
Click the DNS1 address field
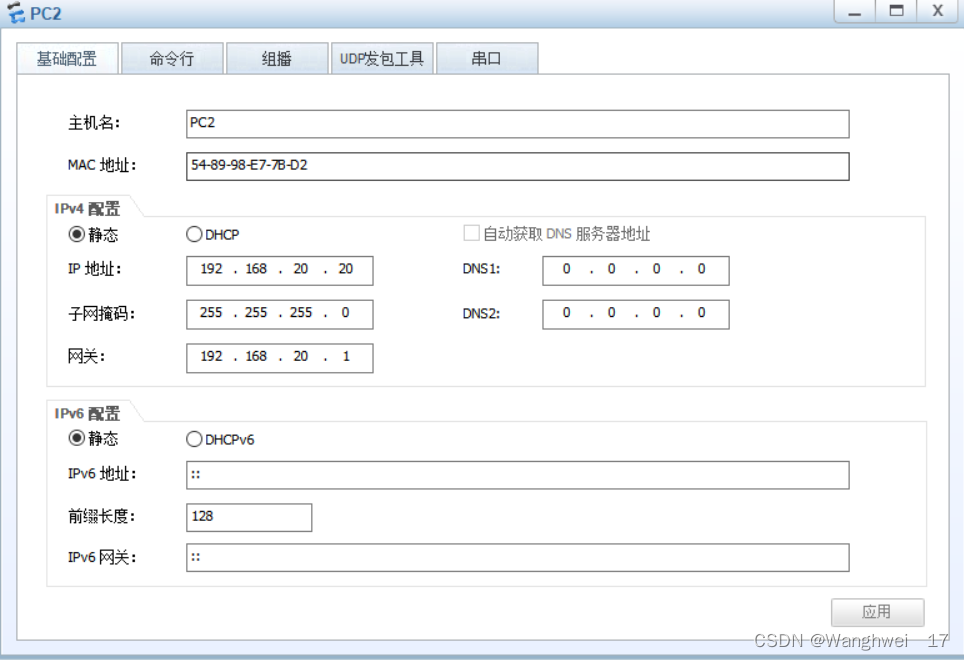coord(636,270)
